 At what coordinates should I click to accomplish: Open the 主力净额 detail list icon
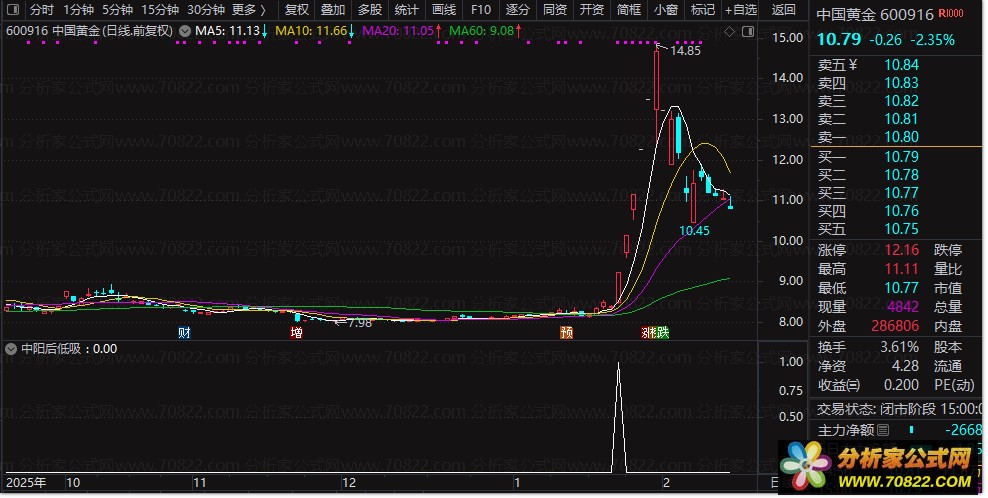[x=883, y=430]
